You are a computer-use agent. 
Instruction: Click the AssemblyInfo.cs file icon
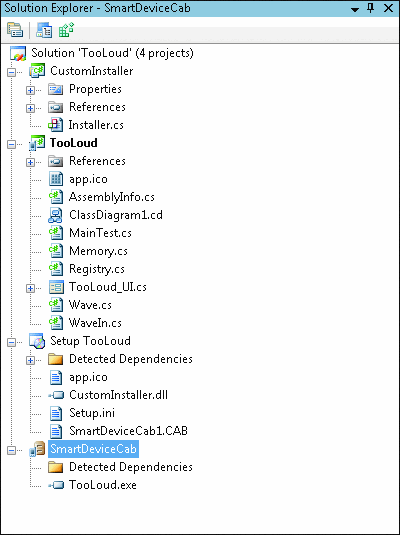(x=56, y=197)
